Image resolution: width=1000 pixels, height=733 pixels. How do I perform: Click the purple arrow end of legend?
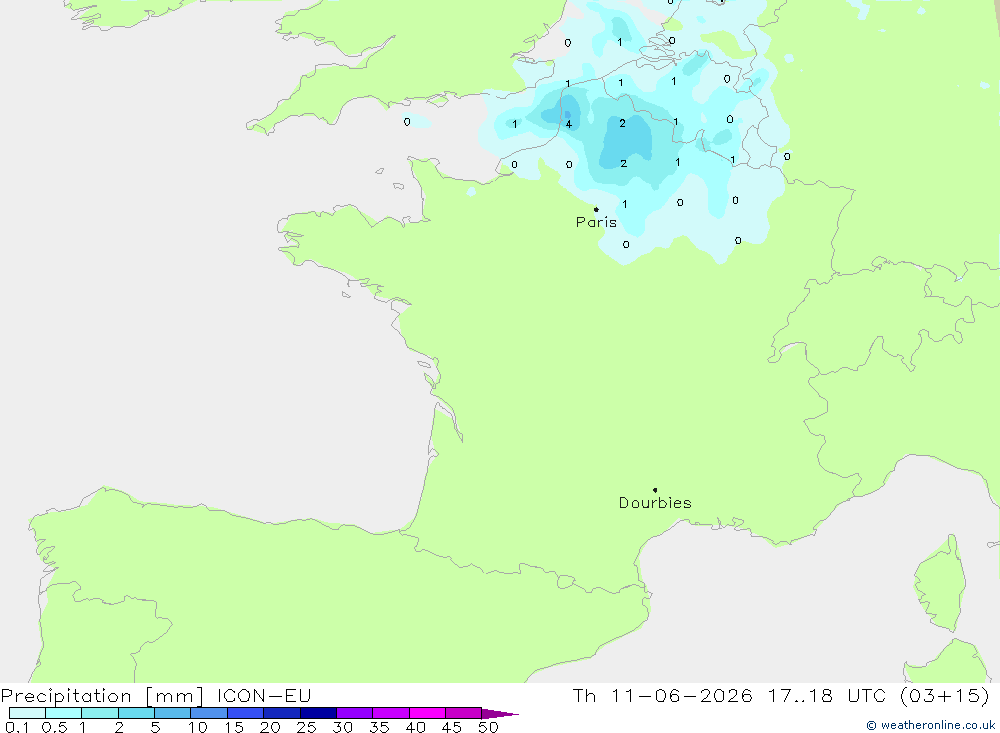tap(500, 713)
